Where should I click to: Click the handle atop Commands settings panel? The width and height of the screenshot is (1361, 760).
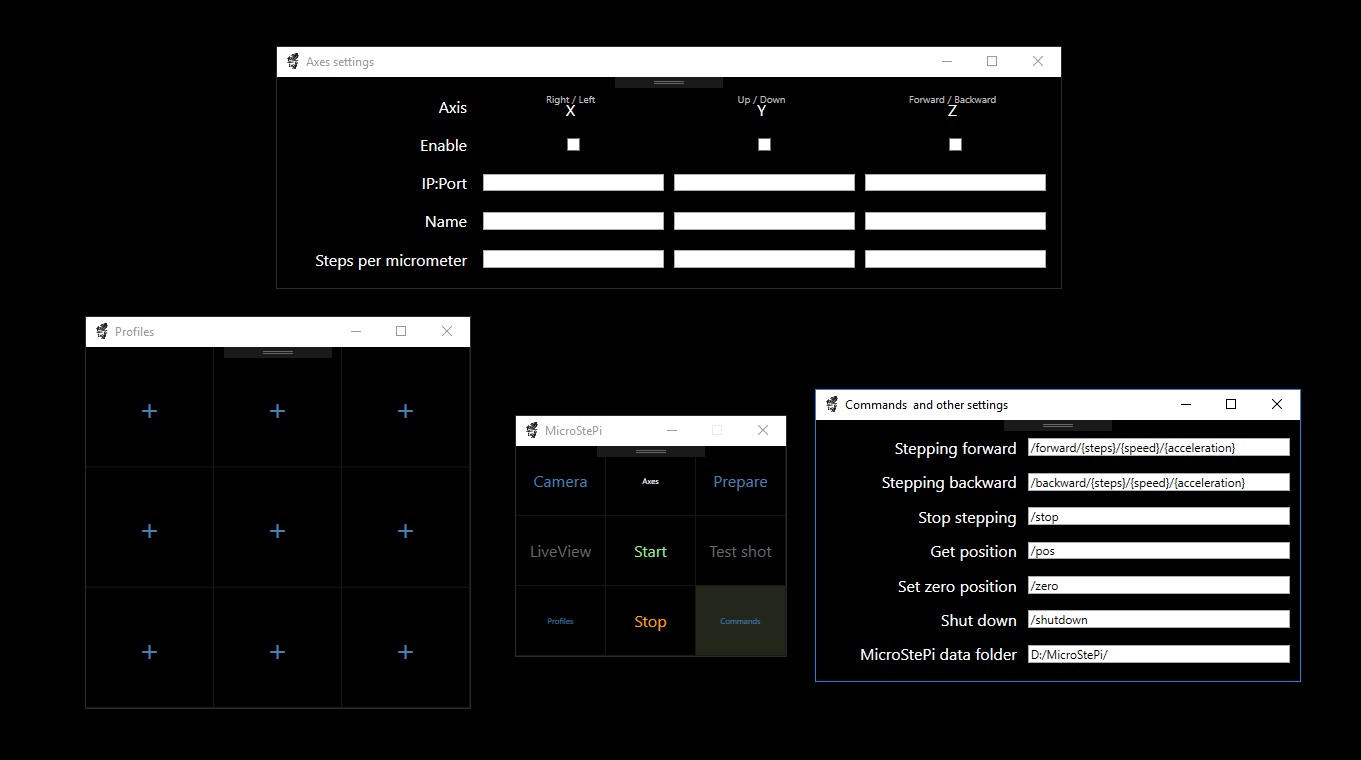point(1057,425)
